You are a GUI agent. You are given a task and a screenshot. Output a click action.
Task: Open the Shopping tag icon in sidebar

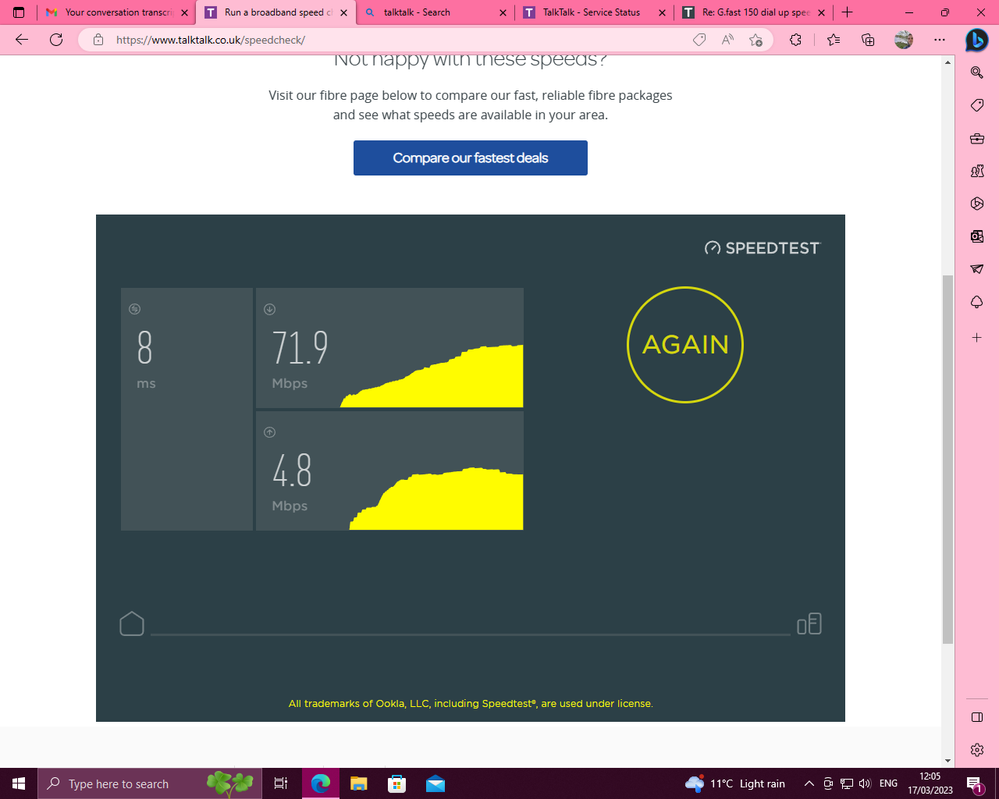977,105
